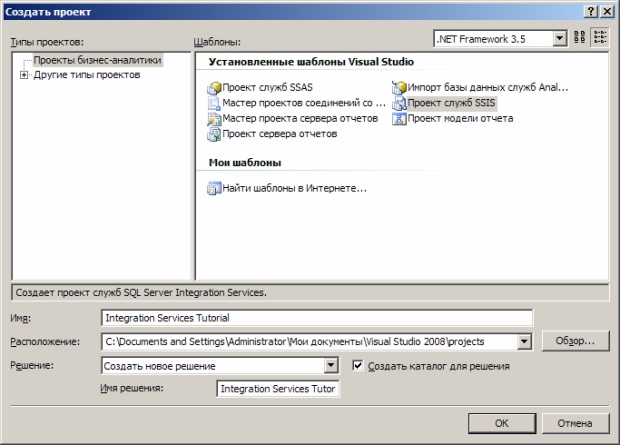Select Импорт базы данных служб template icon

(399, 88)
